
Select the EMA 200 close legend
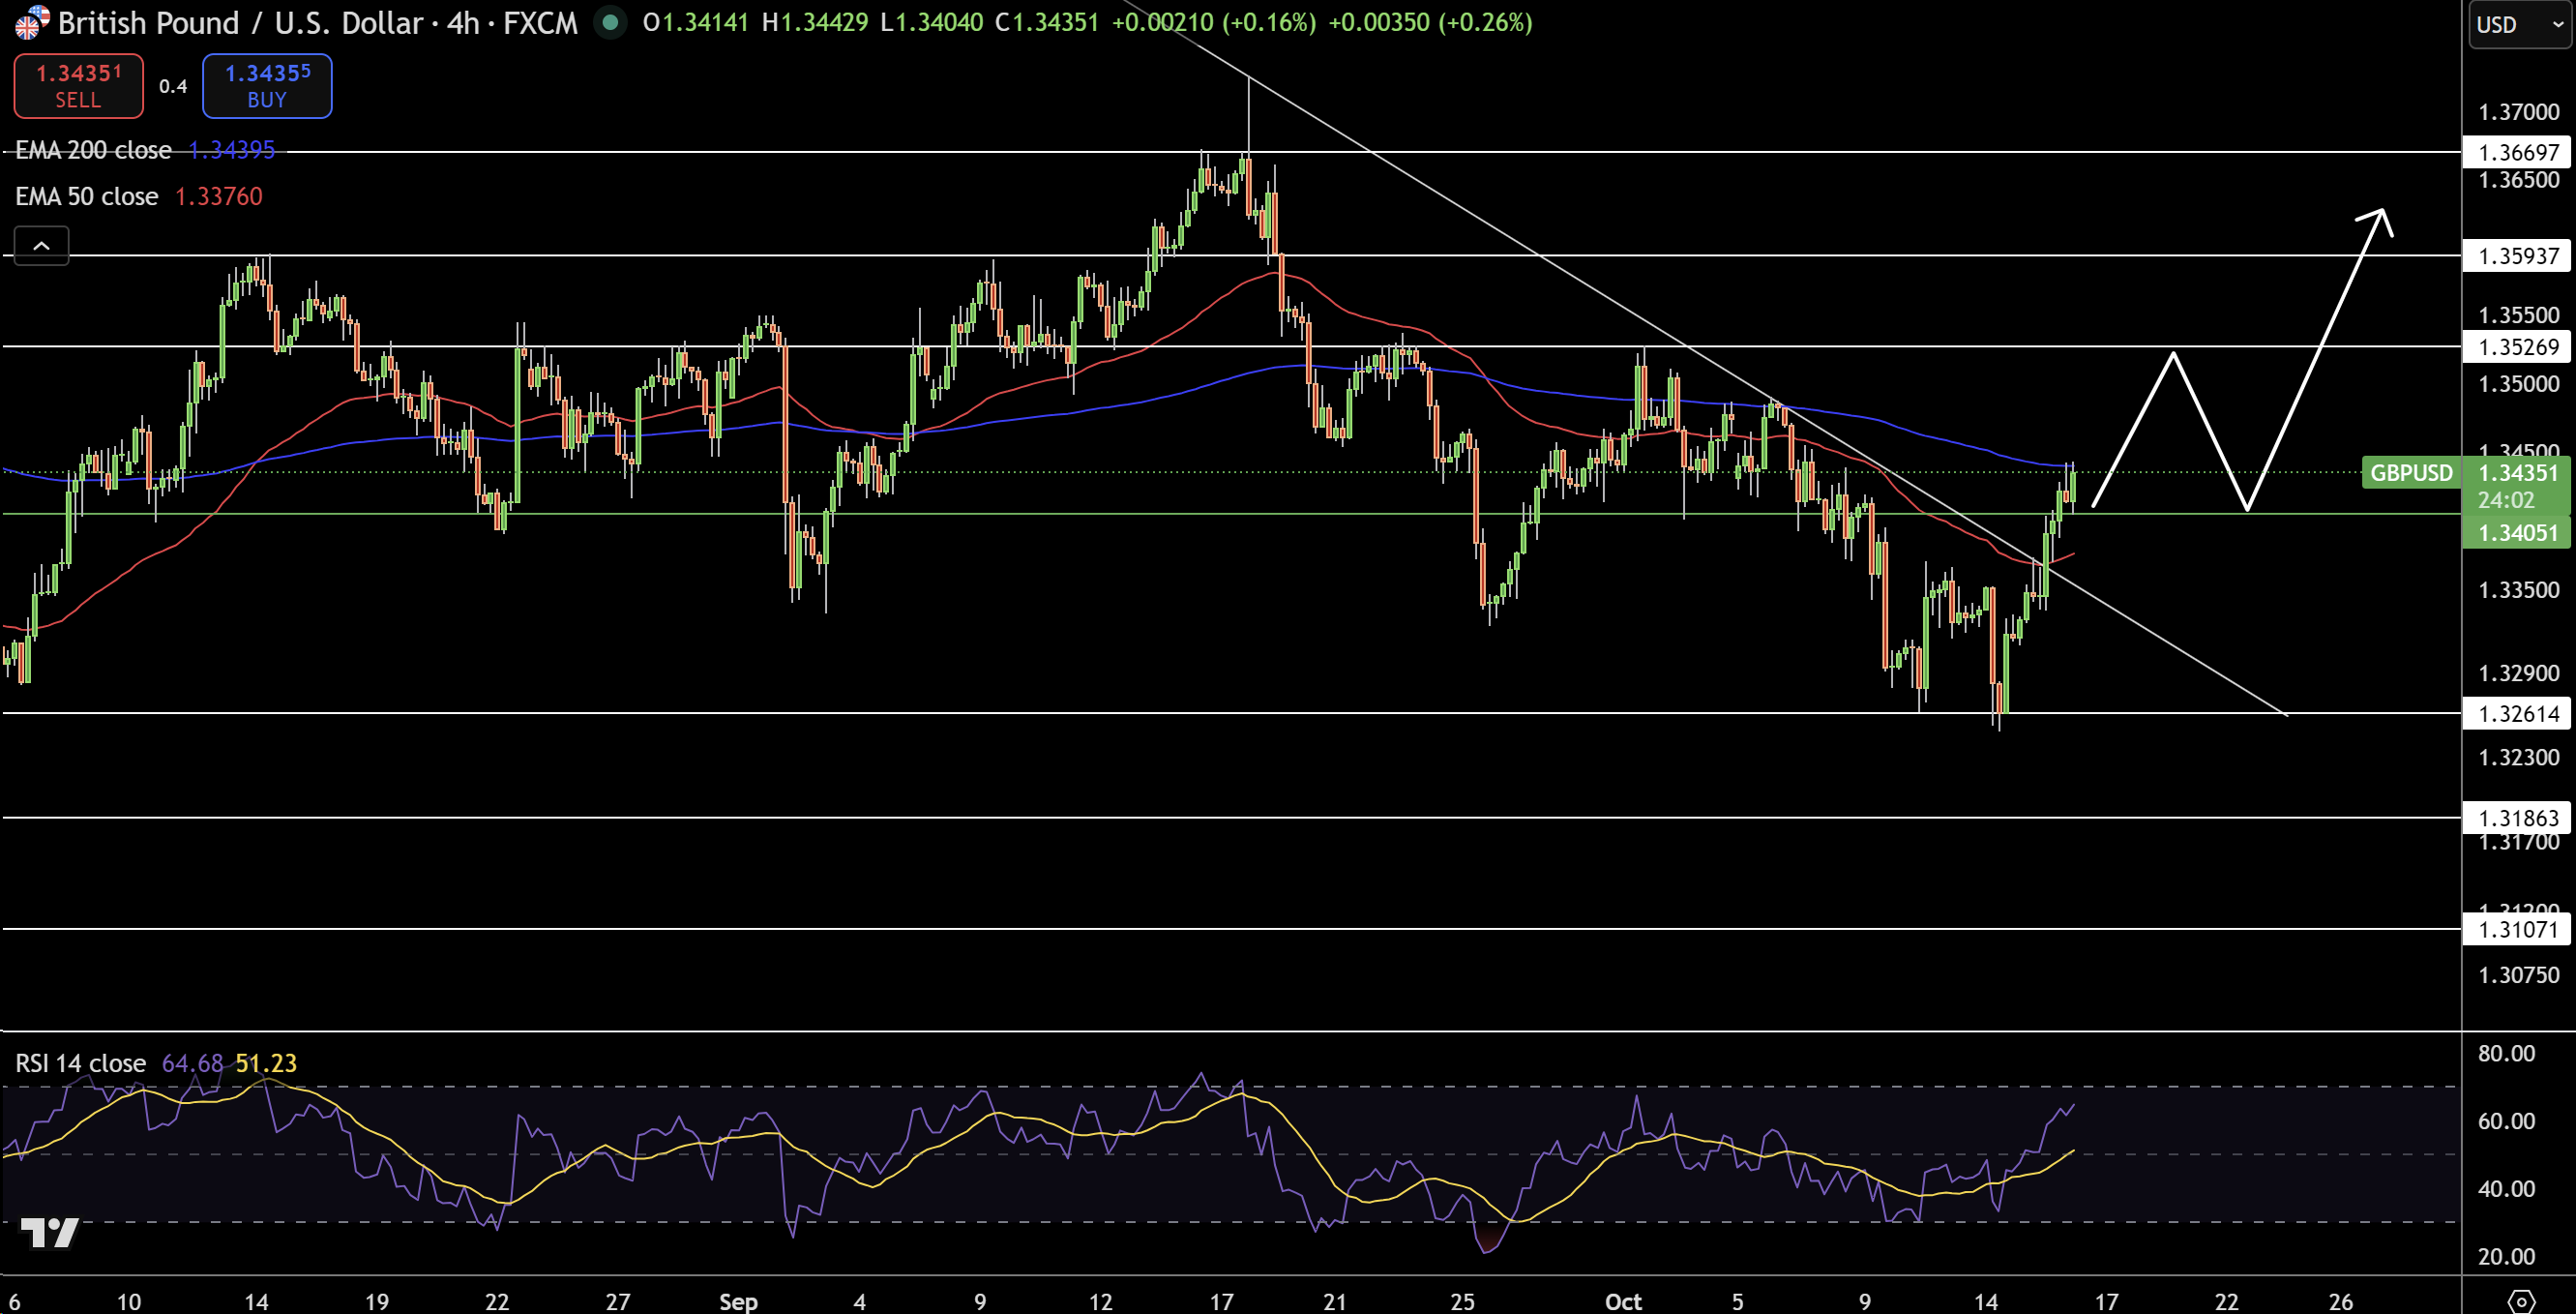(94, 150)
